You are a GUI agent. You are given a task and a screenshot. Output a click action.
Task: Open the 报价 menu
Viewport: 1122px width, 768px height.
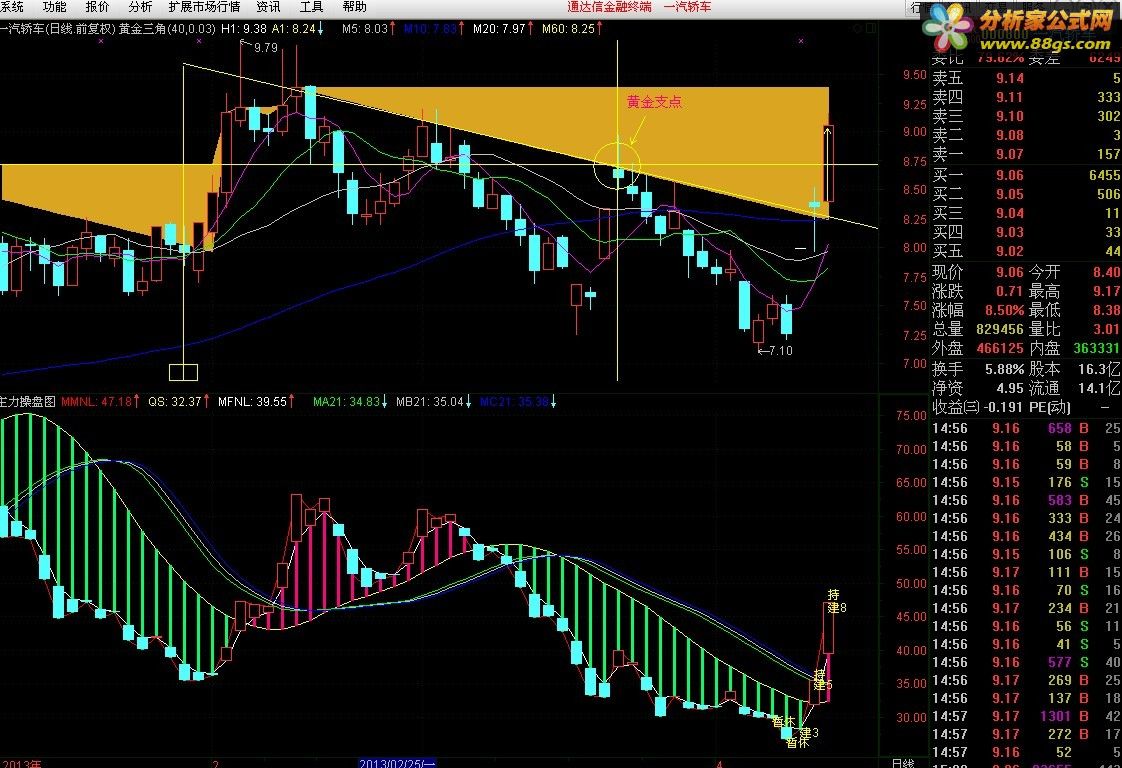pos(97,7)
